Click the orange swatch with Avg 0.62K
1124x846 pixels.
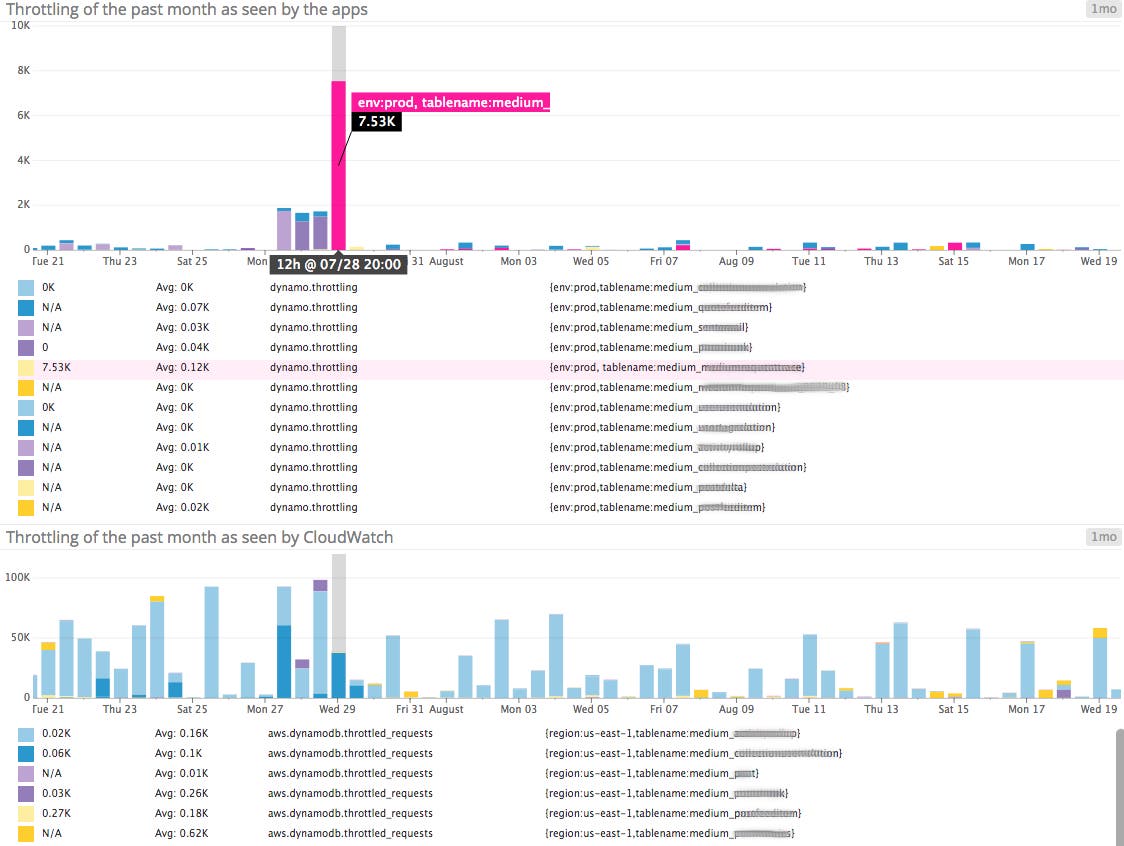click(26, 833)
